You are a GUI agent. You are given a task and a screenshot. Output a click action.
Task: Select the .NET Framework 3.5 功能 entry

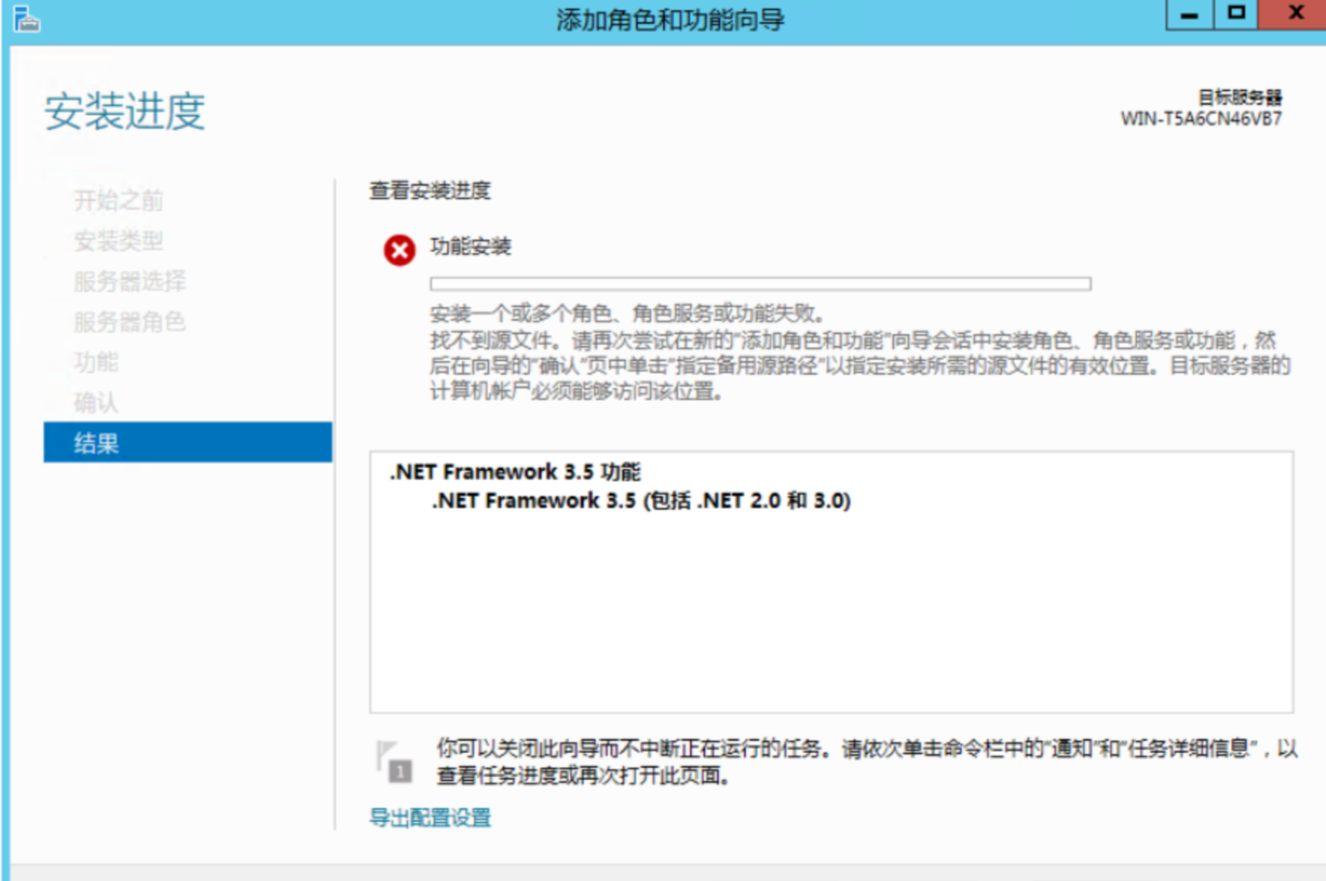pyautogui.click(x=515, y=473)
